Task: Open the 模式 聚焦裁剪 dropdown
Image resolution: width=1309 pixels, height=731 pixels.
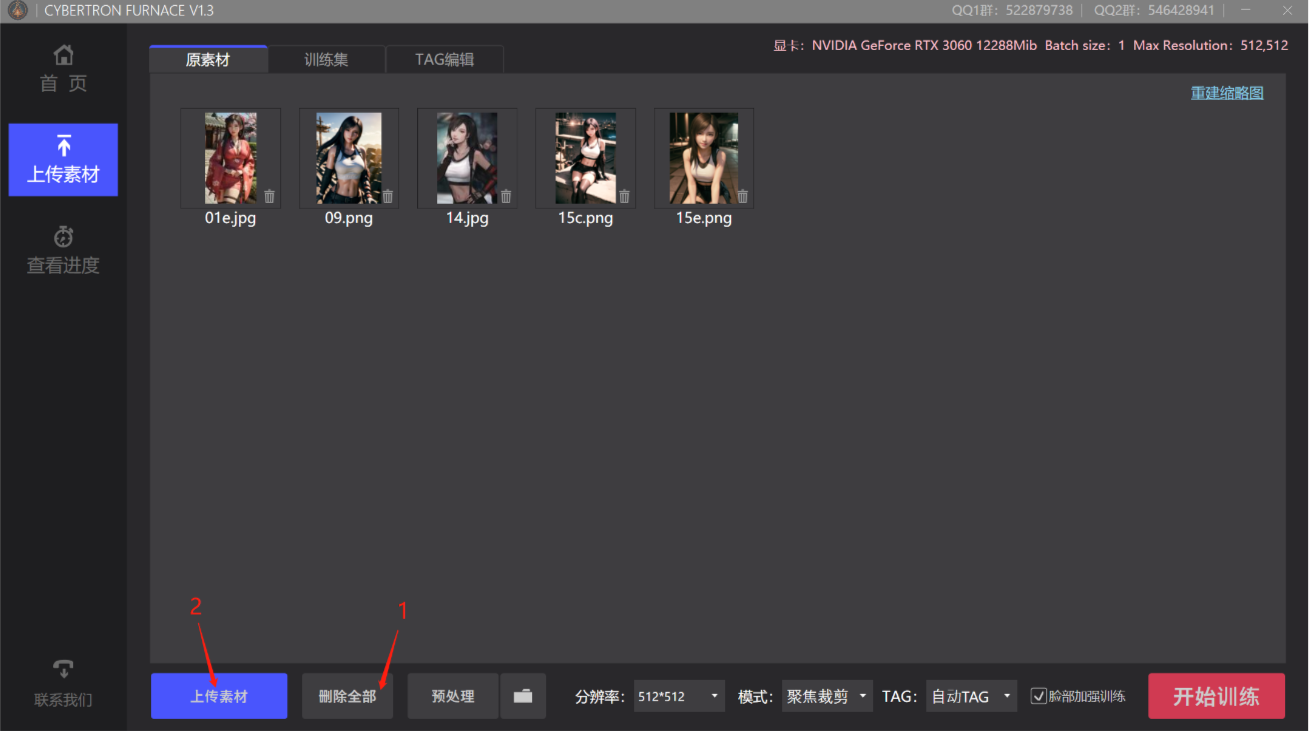Action: click(827, 696)
